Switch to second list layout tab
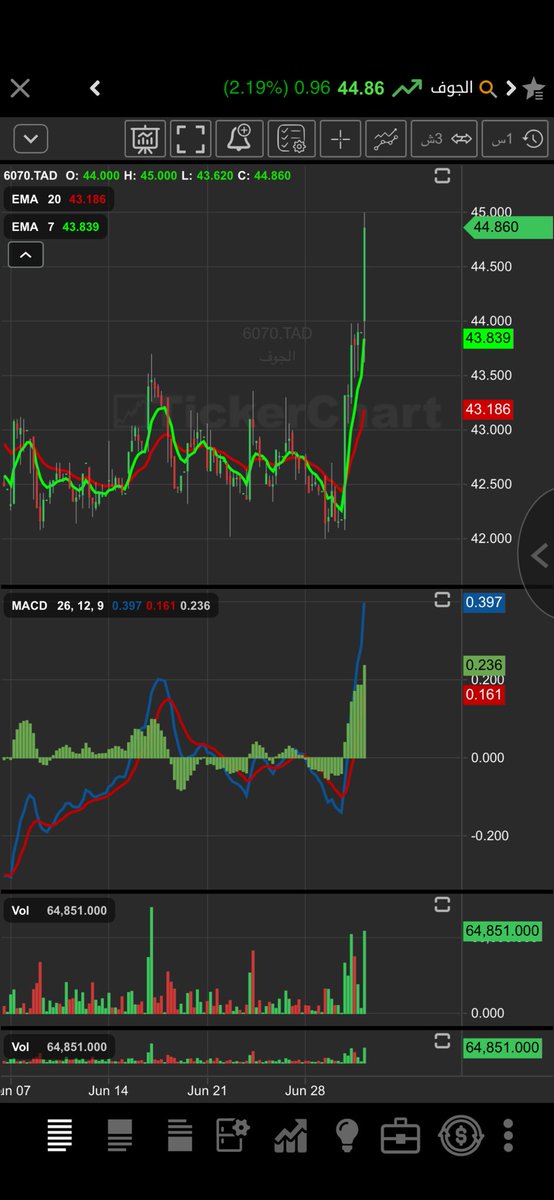Screen dimensions: 554x1200 pyautogui.click(x=120, y=1135)
